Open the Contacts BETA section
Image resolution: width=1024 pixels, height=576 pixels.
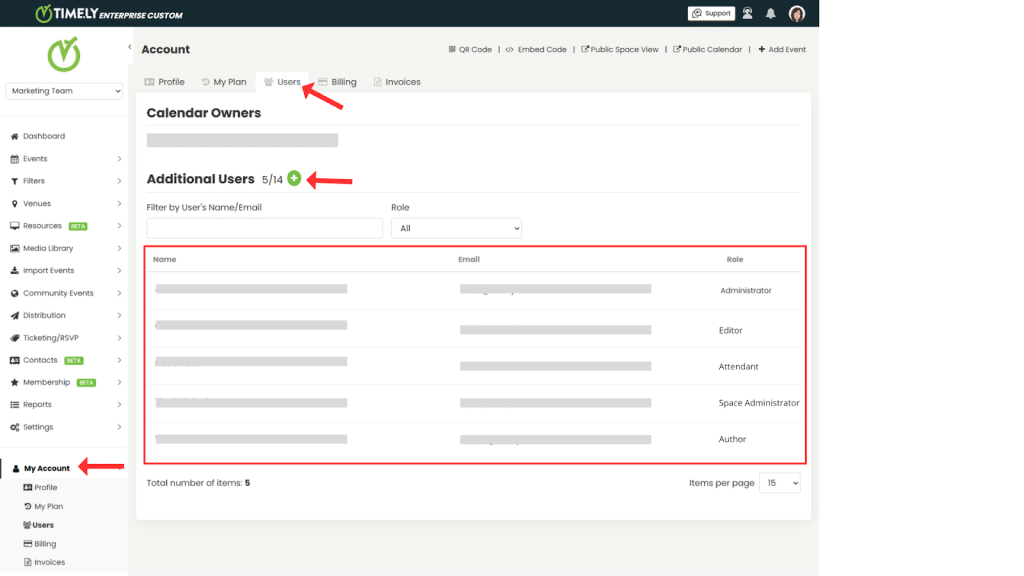point(40,360)
